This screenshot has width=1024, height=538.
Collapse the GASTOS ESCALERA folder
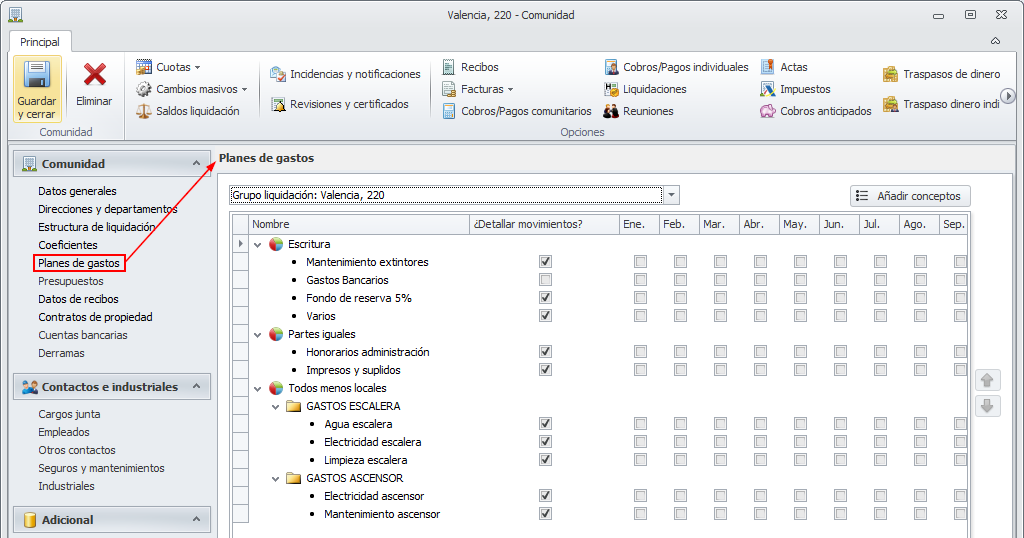[x=276, y=406]
